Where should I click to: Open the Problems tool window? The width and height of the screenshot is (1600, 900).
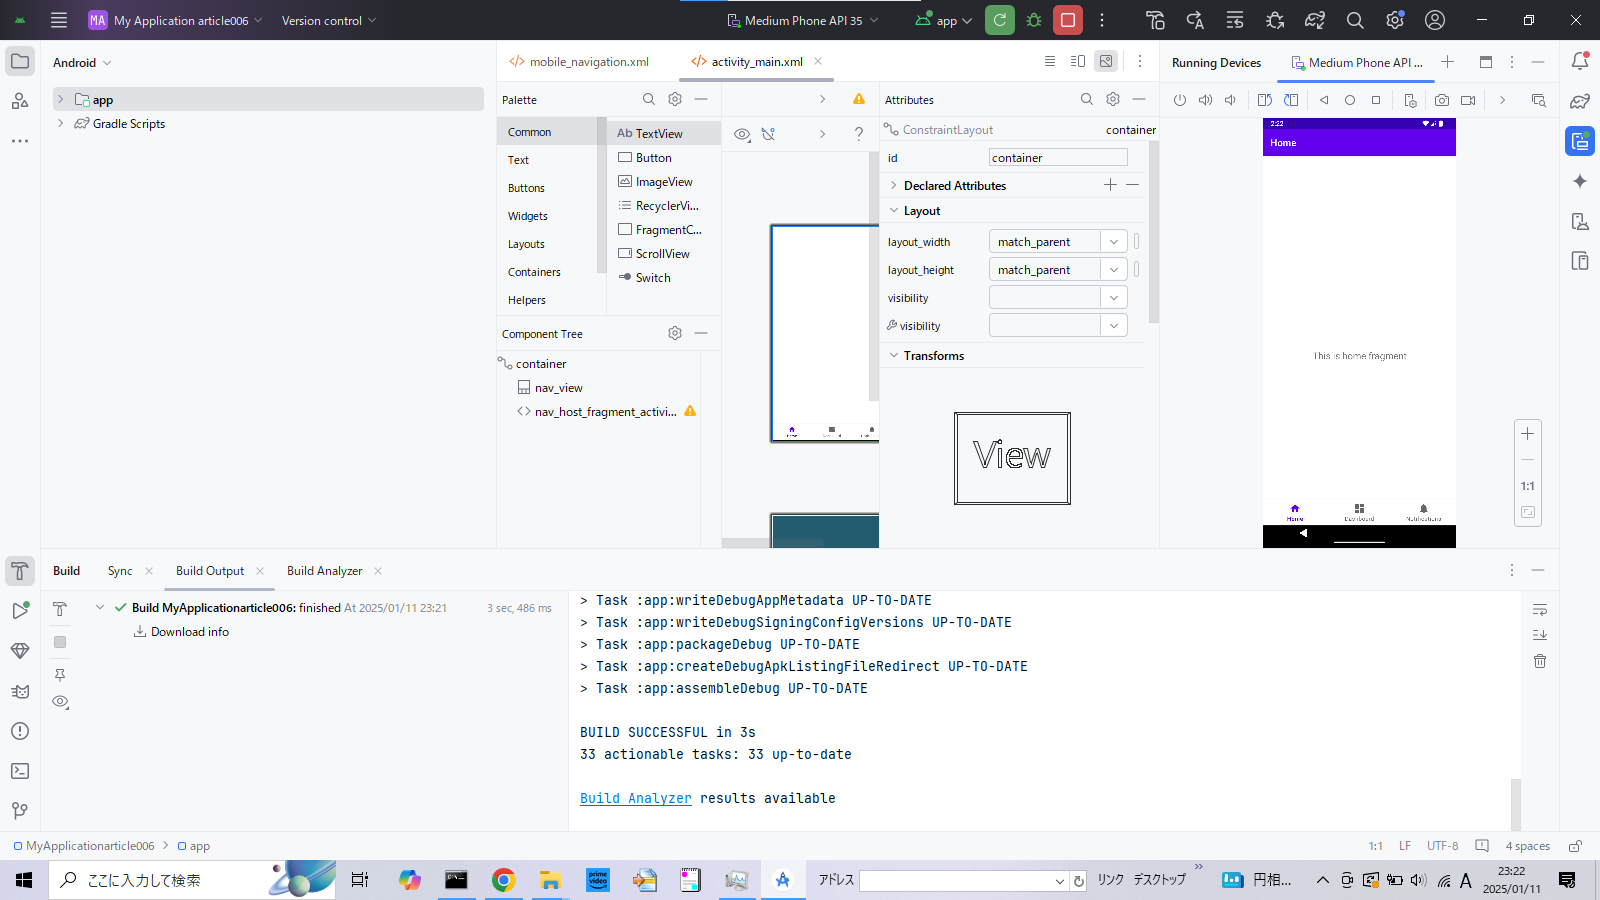20,731
